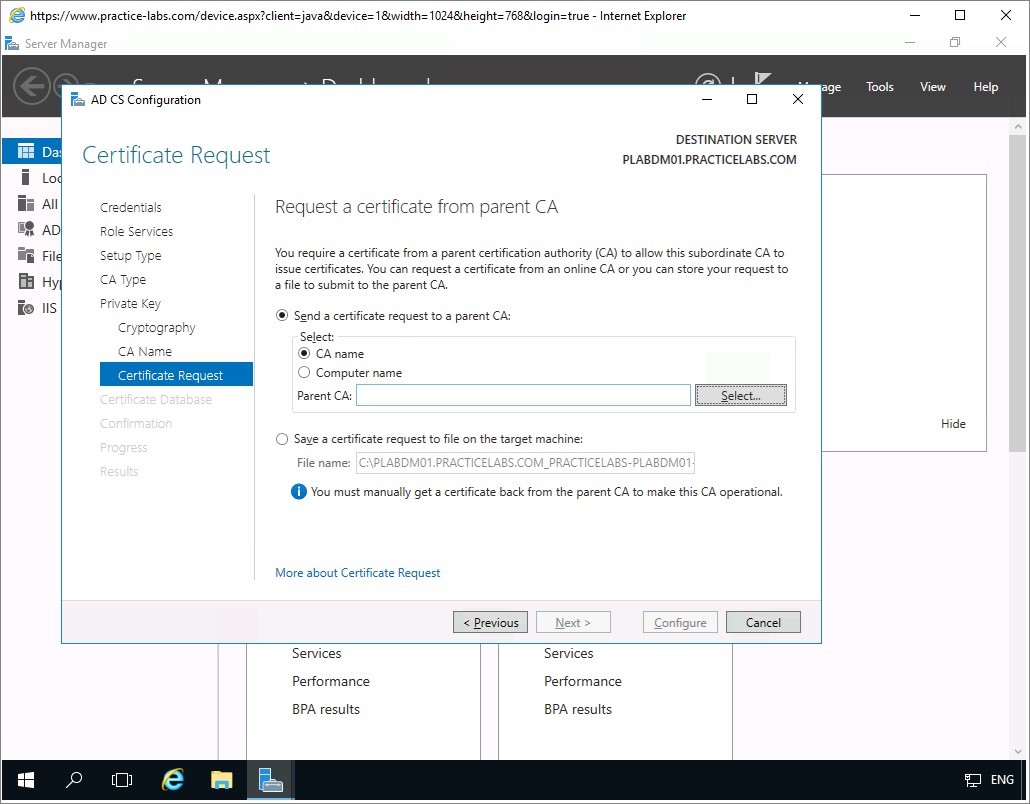Open the Cryptography wizard step
1030x804 pixels.
coord(156,328)
